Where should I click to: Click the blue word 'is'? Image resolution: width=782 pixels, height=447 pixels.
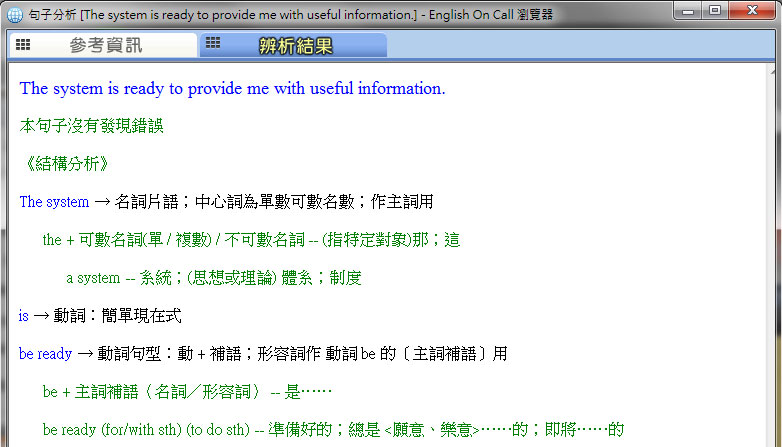23,316
